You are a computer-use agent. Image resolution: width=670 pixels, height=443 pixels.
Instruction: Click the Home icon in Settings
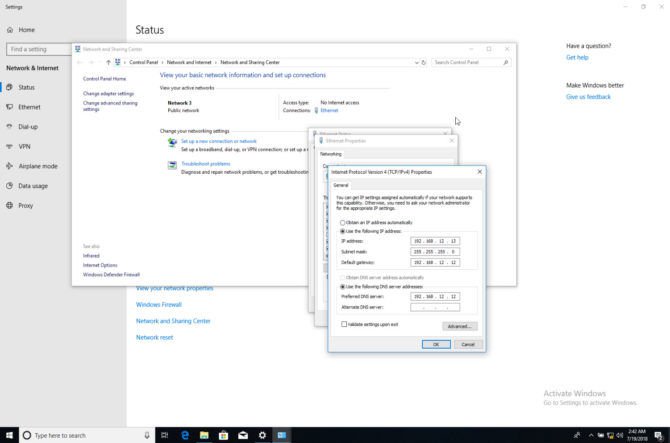(11, 30)
